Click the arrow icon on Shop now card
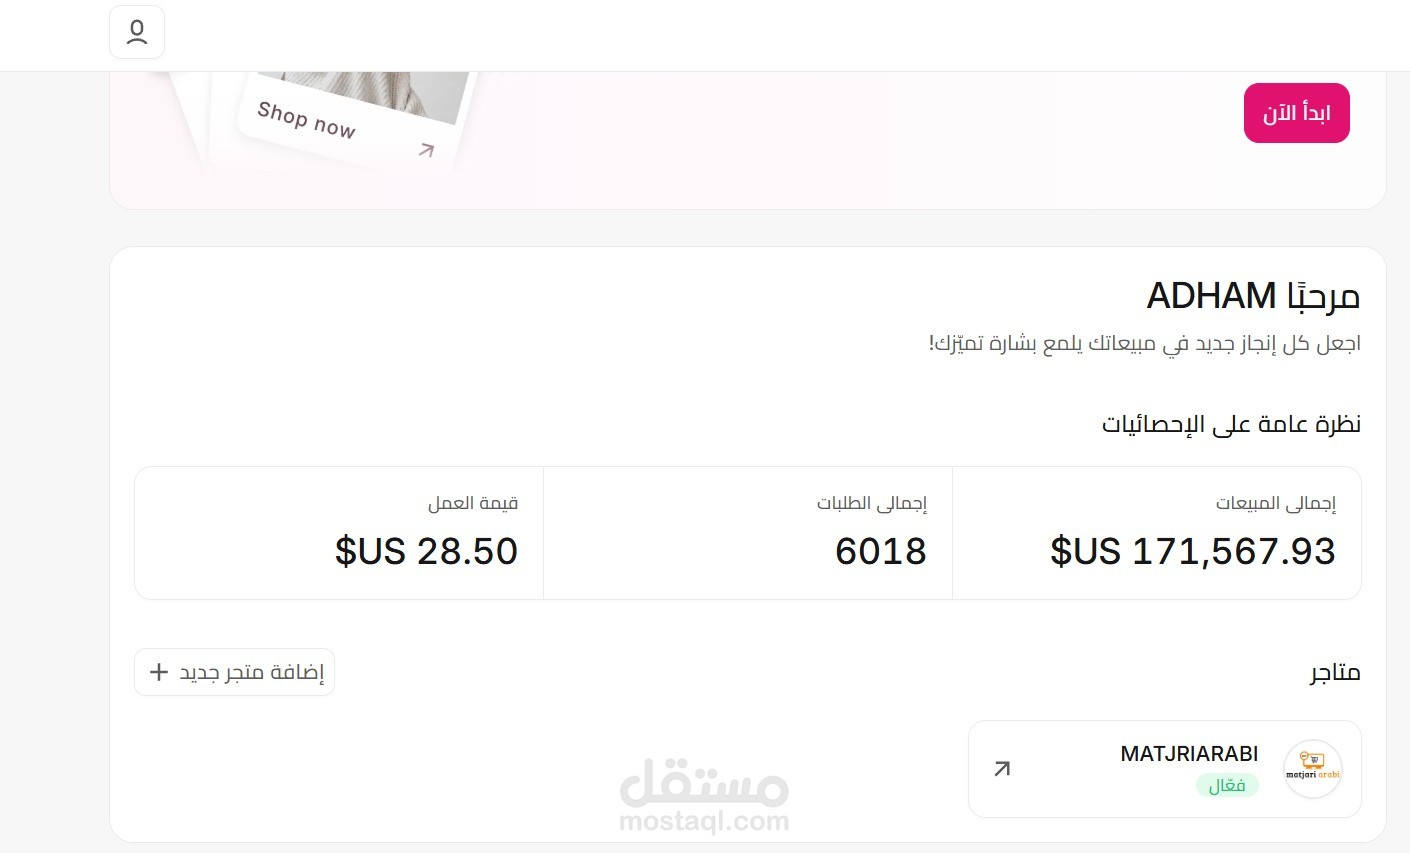This screenshot has width=1410, height=853. pos(427,150)
